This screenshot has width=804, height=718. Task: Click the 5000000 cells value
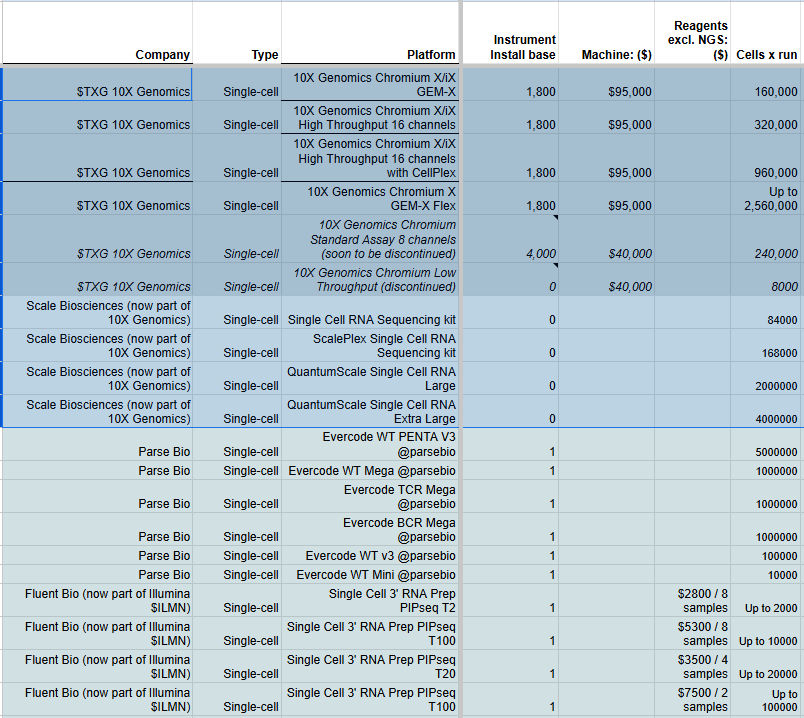click(766, 444)
